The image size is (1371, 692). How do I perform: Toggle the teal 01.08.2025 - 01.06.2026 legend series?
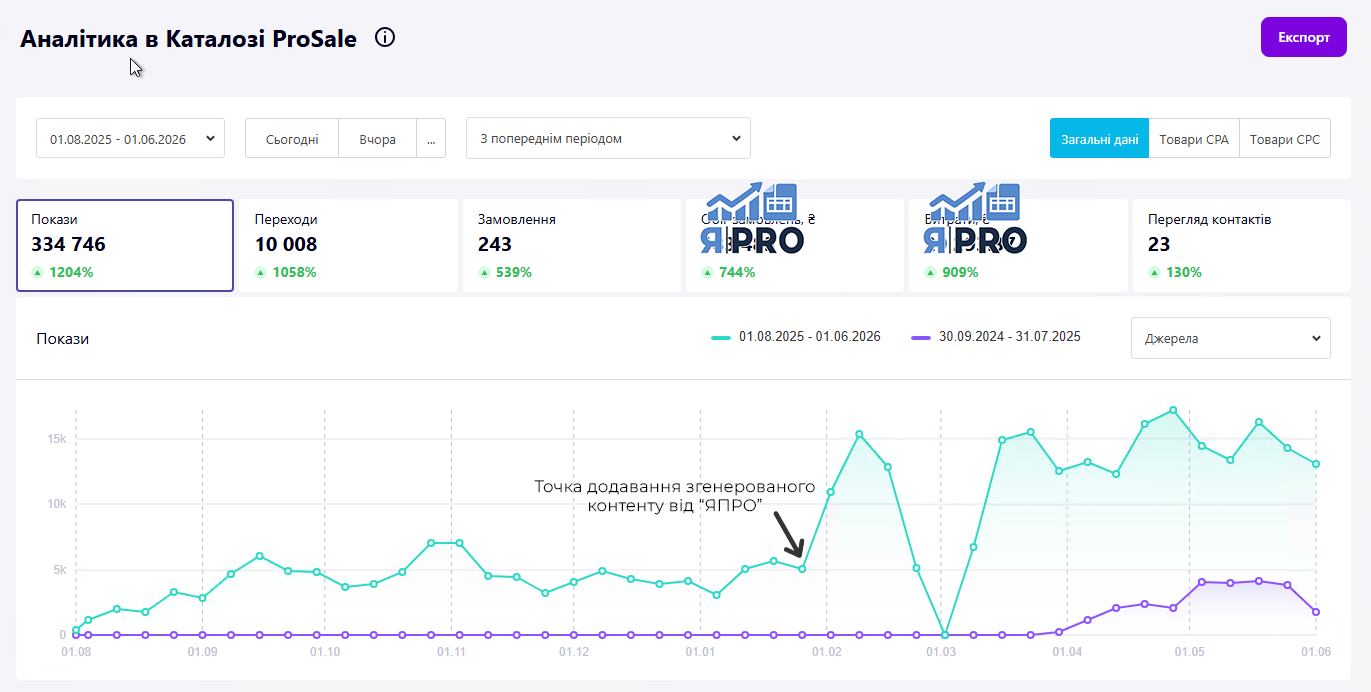coord(796,337)
